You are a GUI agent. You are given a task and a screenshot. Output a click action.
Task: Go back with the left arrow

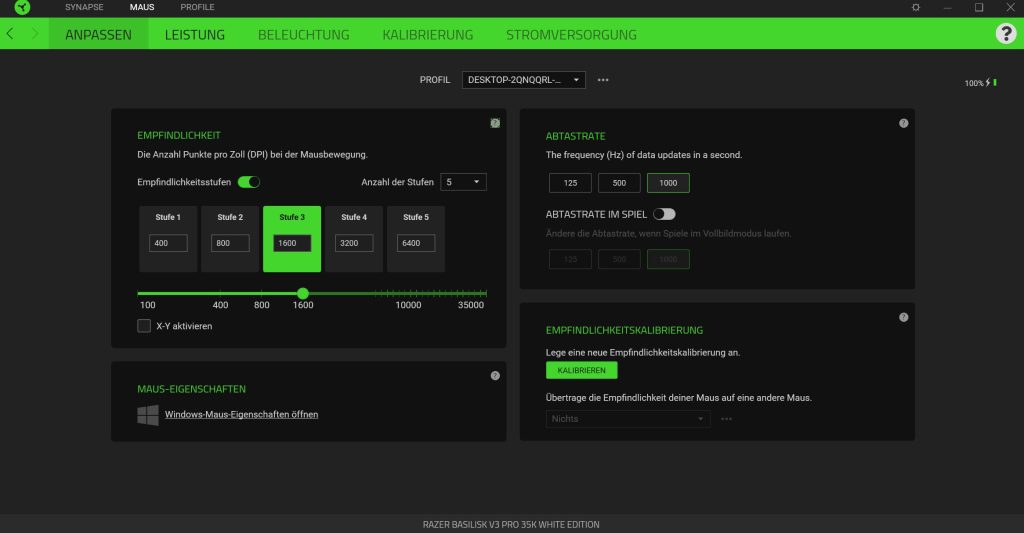[10, 33]
